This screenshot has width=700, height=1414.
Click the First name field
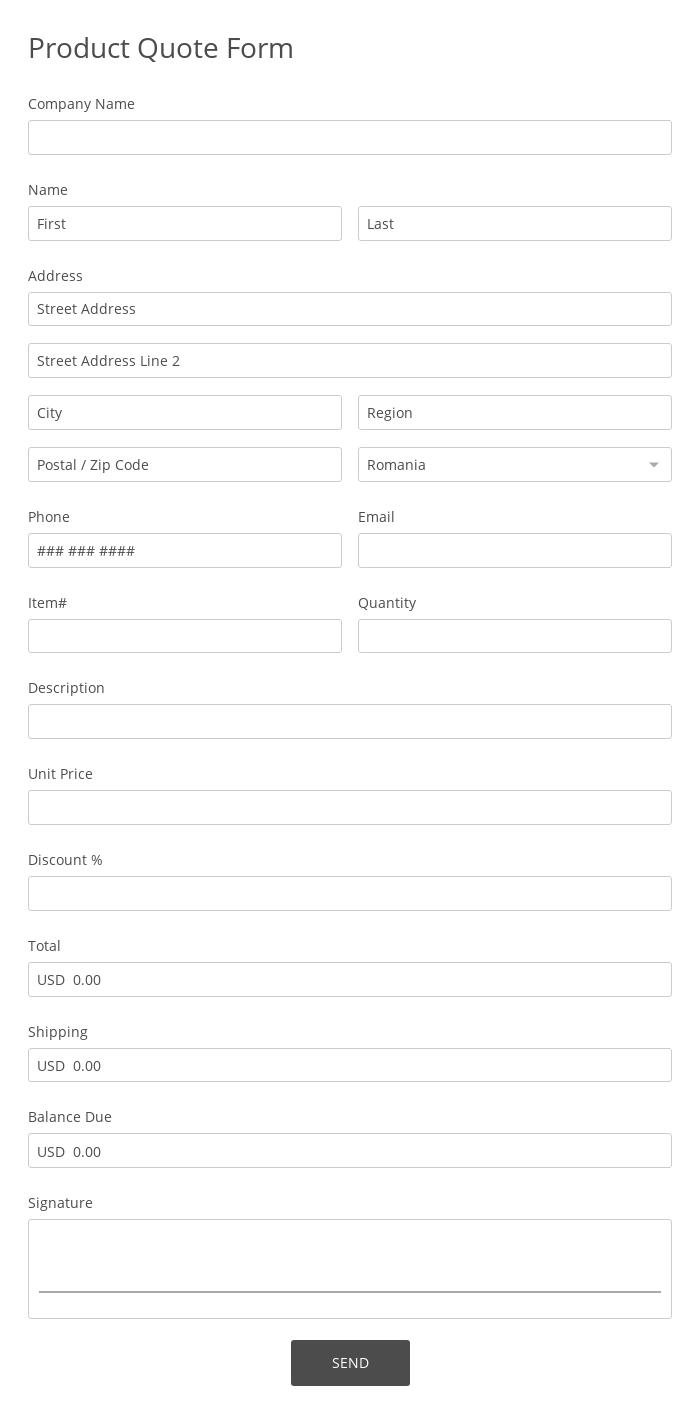[x=185, y=223]
